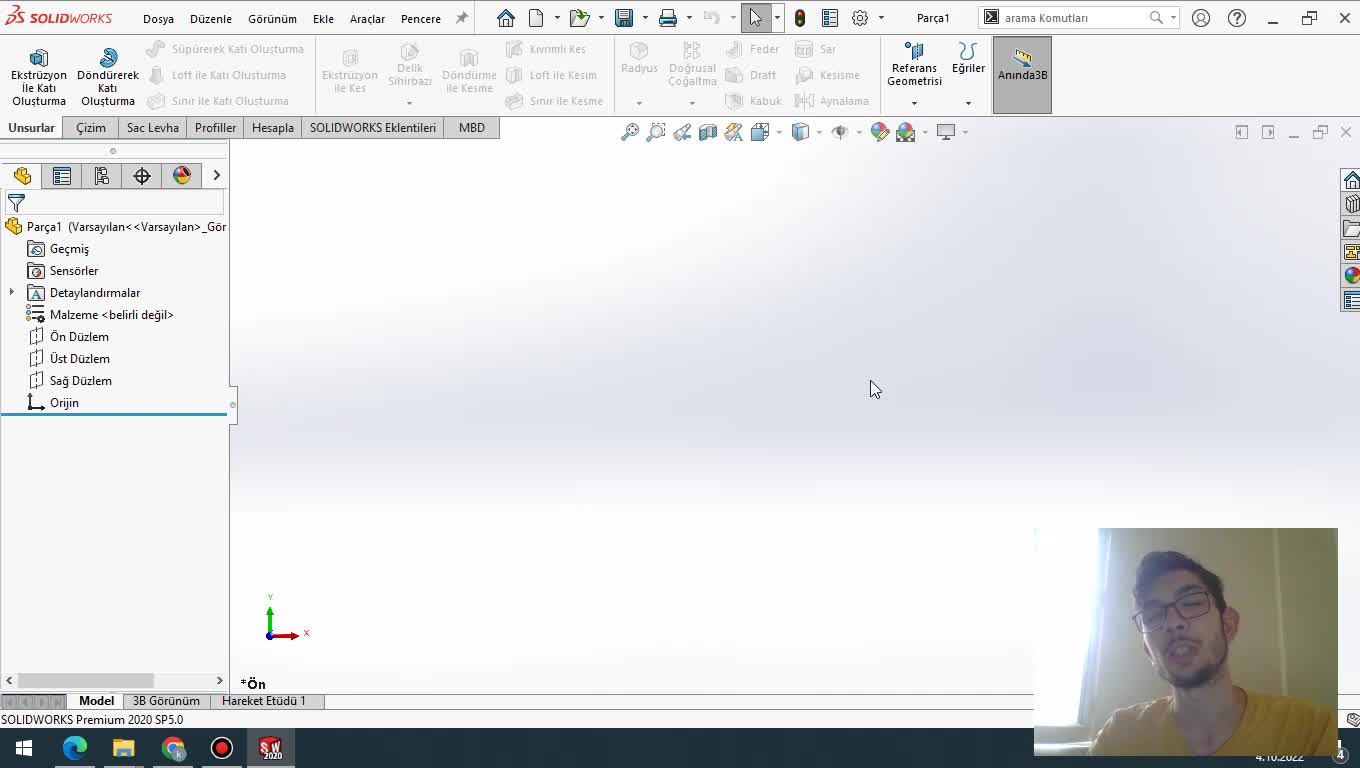Click Zoom to Fit icon

[x=630, y=132]
